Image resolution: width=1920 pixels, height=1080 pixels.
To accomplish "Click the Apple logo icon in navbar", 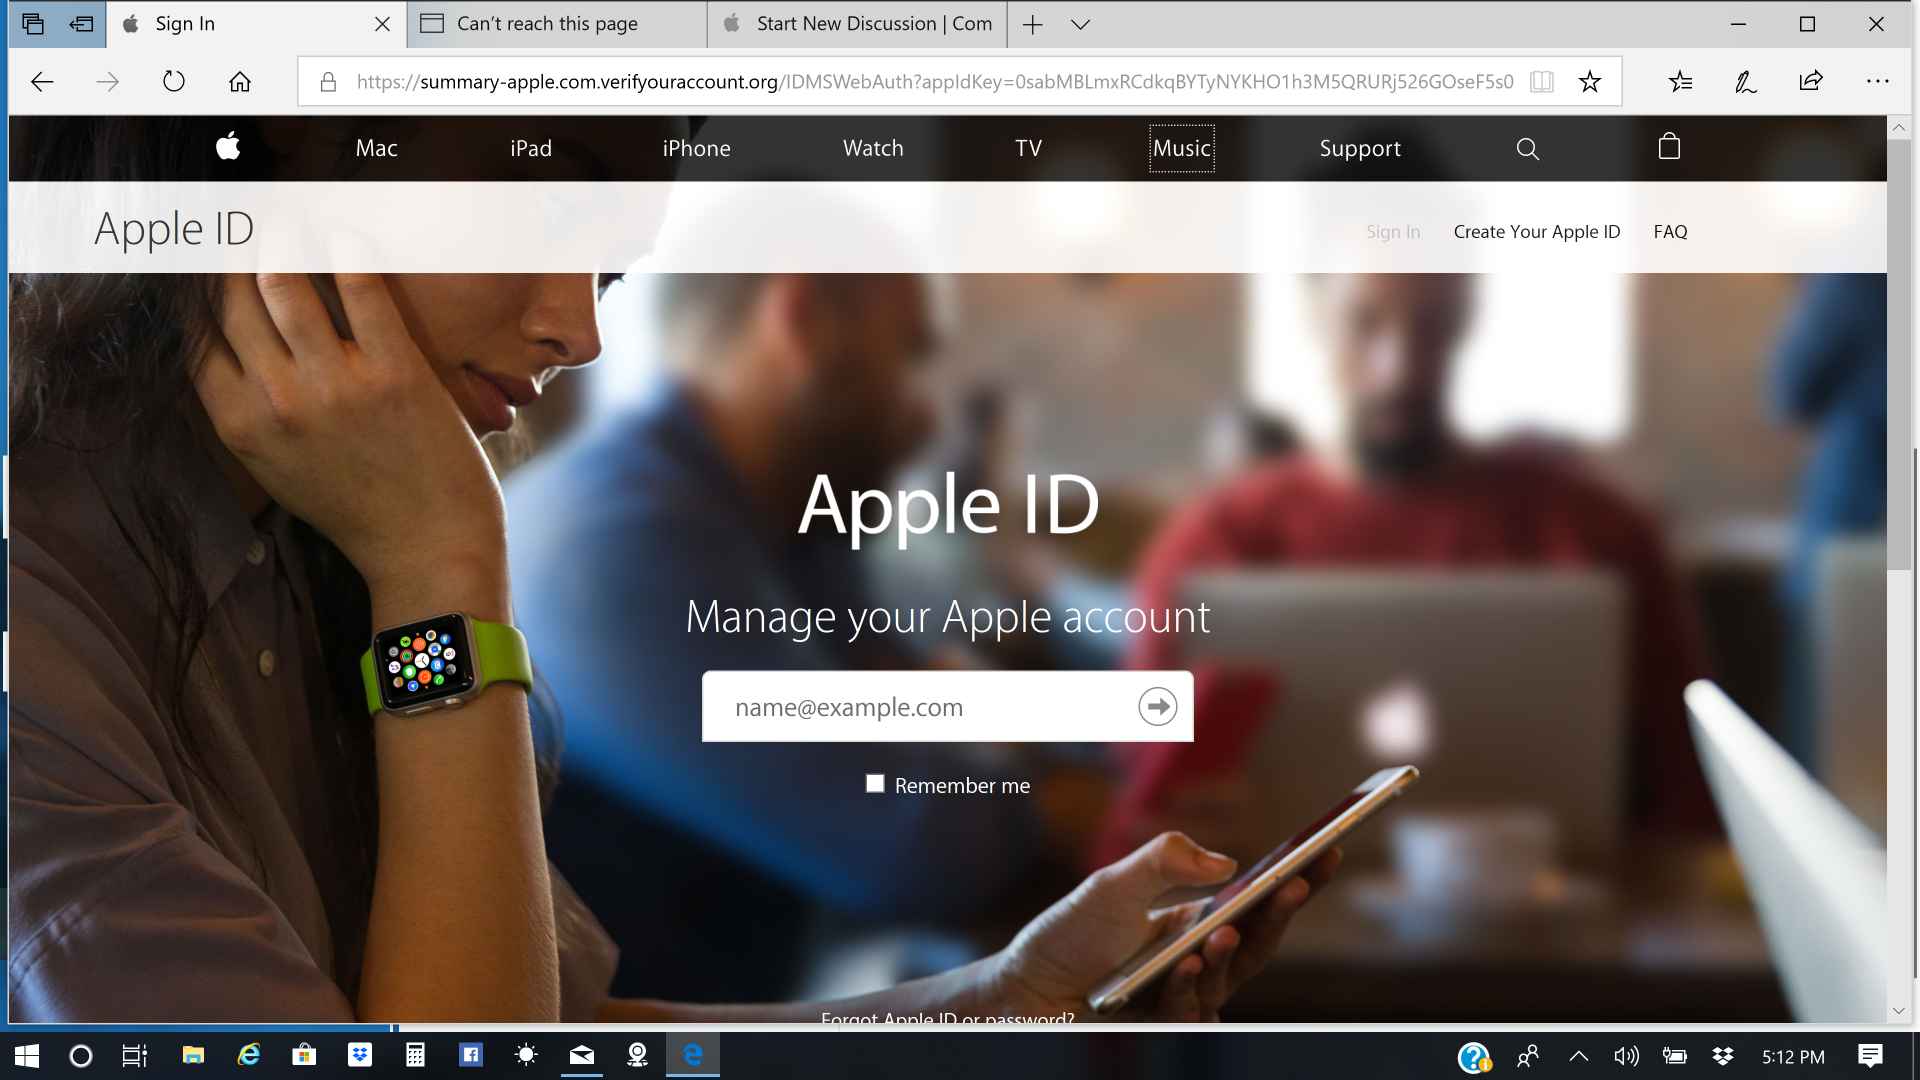I will pos(231,148).
